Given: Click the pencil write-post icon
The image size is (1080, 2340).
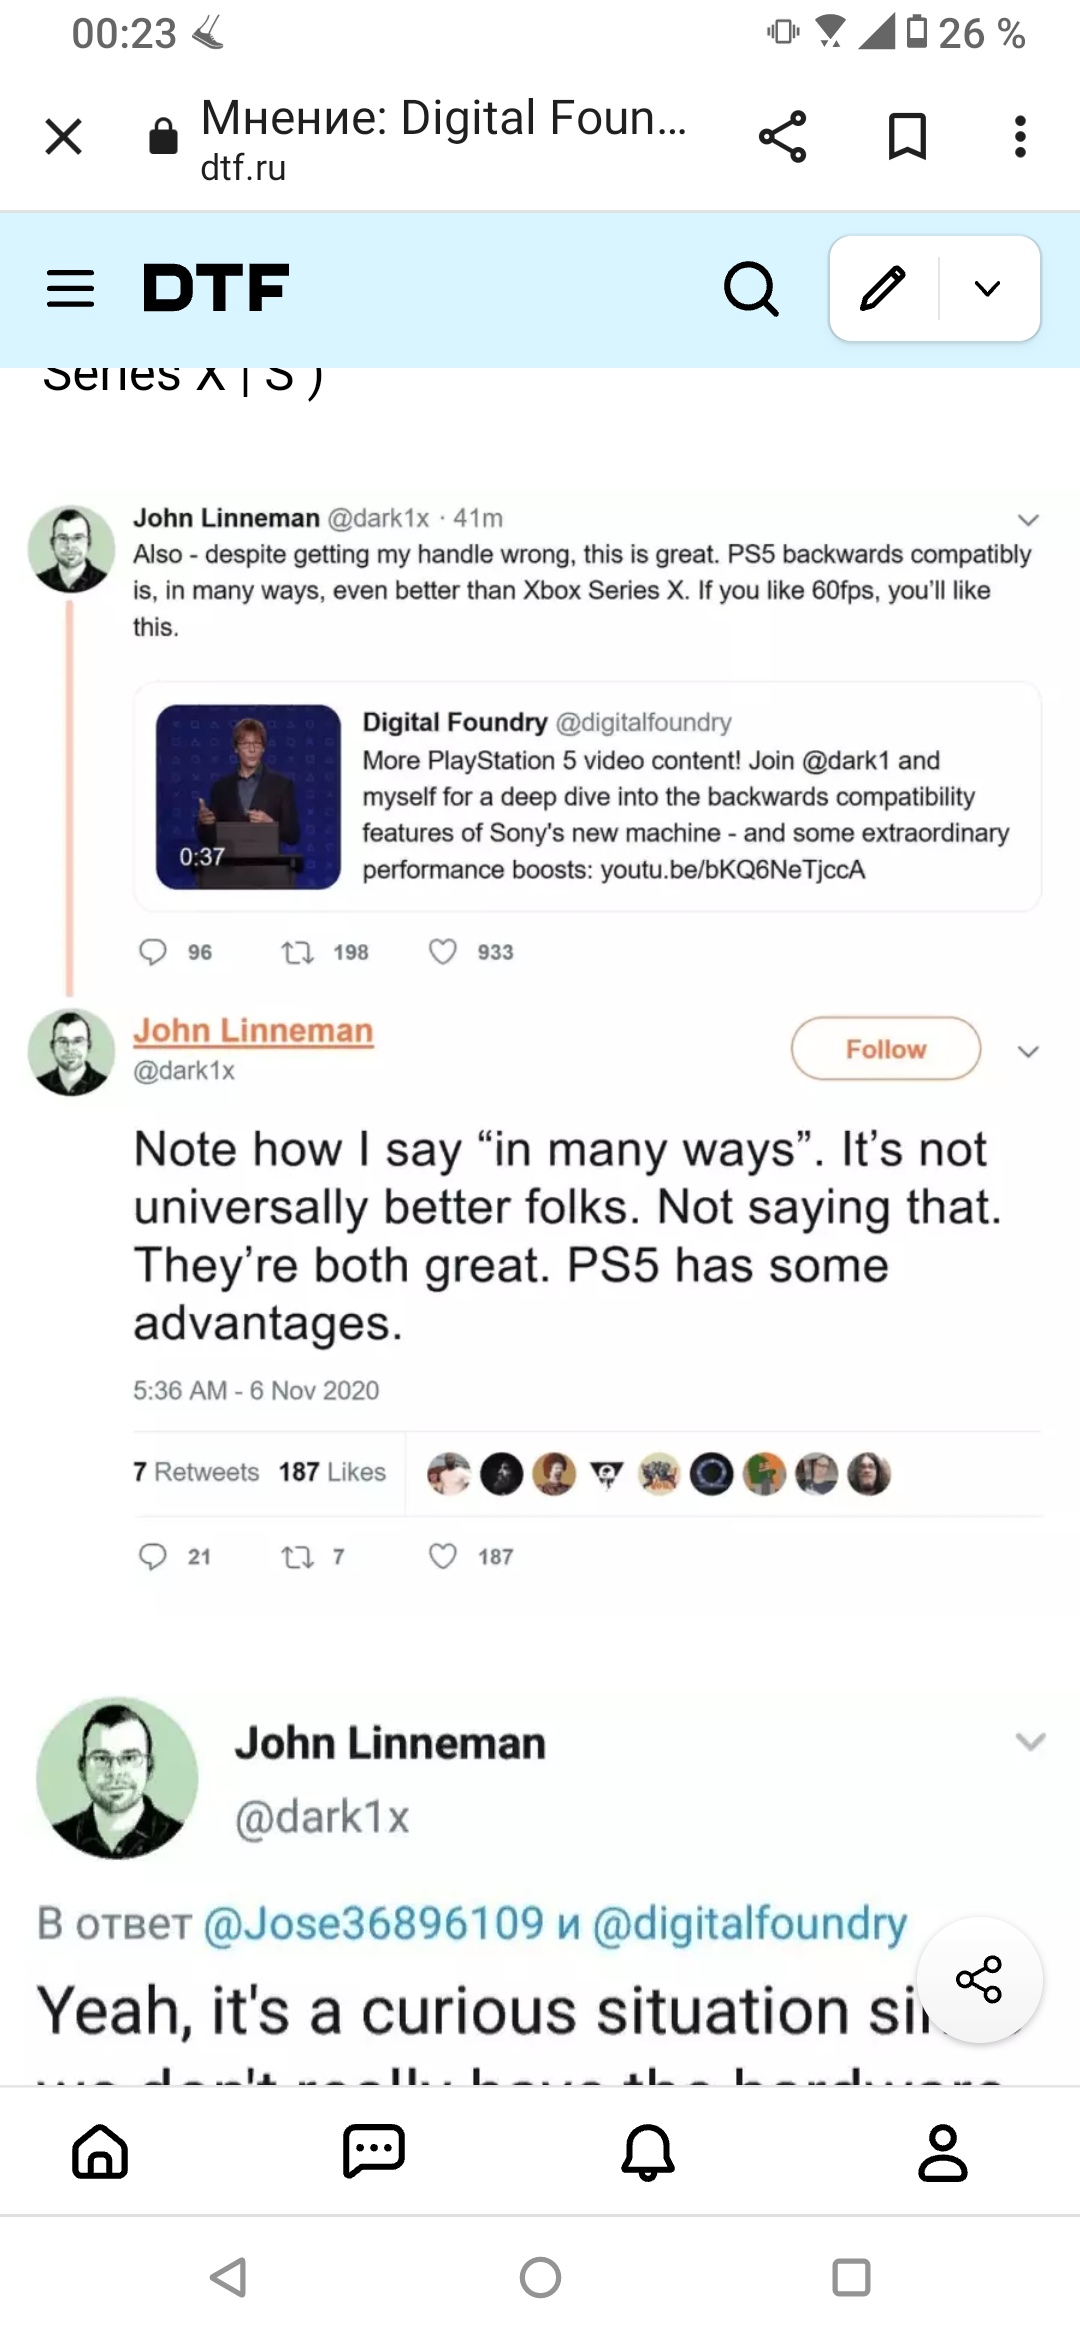Looking at the screenshot, I should (883, 289).
